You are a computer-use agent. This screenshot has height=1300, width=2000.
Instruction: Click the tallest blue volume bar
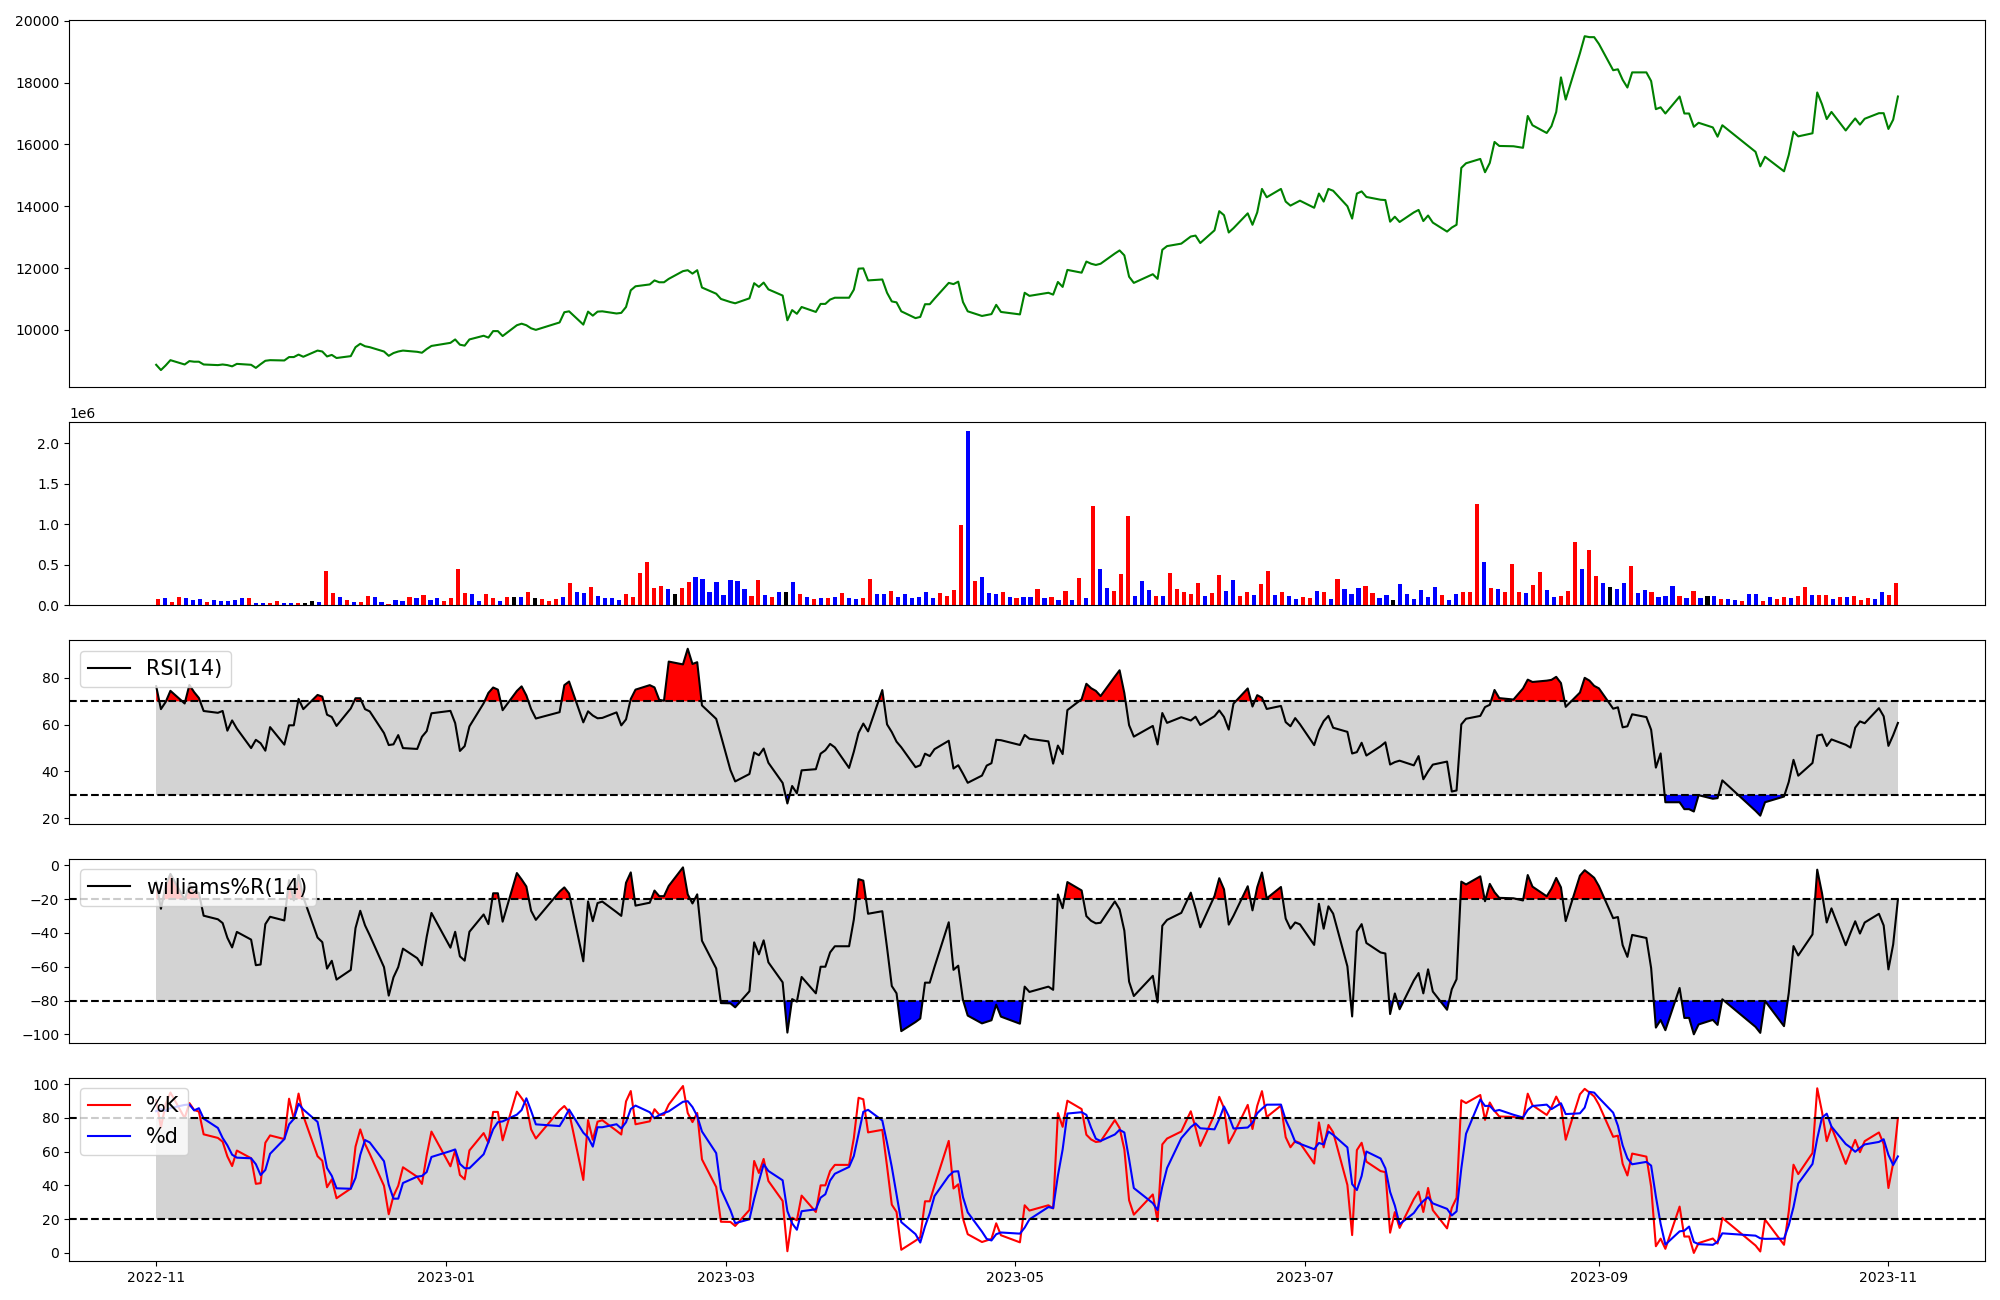(968, 518)
